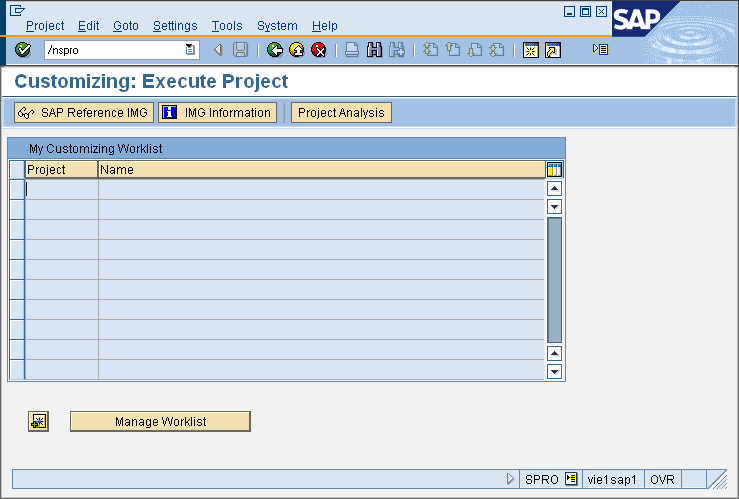Click the table configuration icon beside Name column
The height and width of the screenshot is (499, 739).
tap(555, 170)
